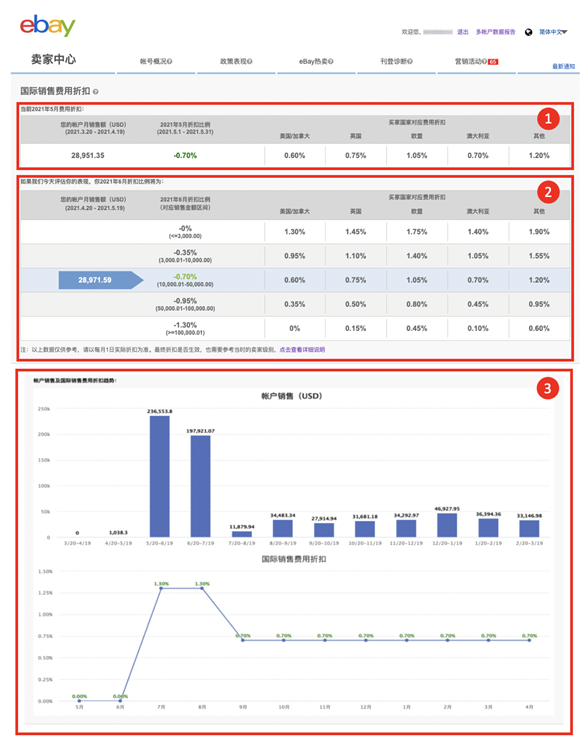This screenshot has width=585, height=744.
Task: Click info icon next to eBay热卖 tab
Action: pos(331,62)
